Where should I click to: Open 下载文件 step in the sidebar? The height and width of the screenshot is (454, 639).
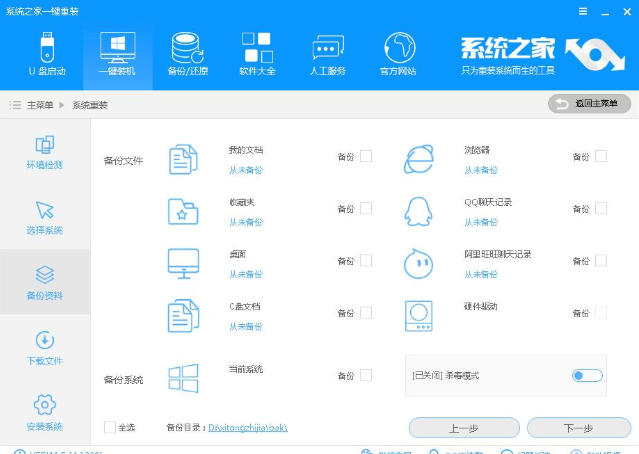(x=44, y=347)
